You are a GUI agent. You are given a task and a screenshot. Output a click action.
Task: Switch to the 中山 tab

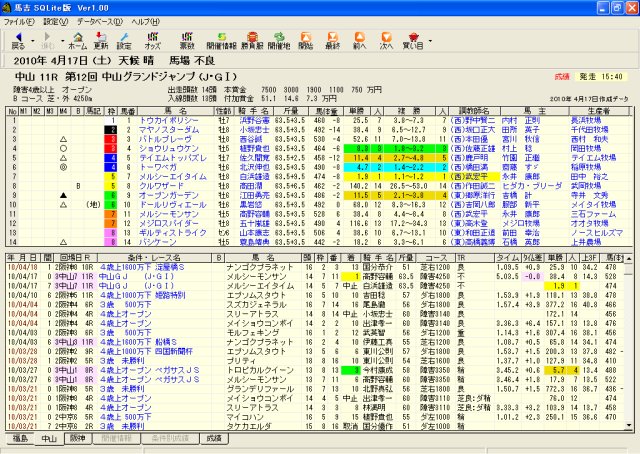[x=49, y=439]
